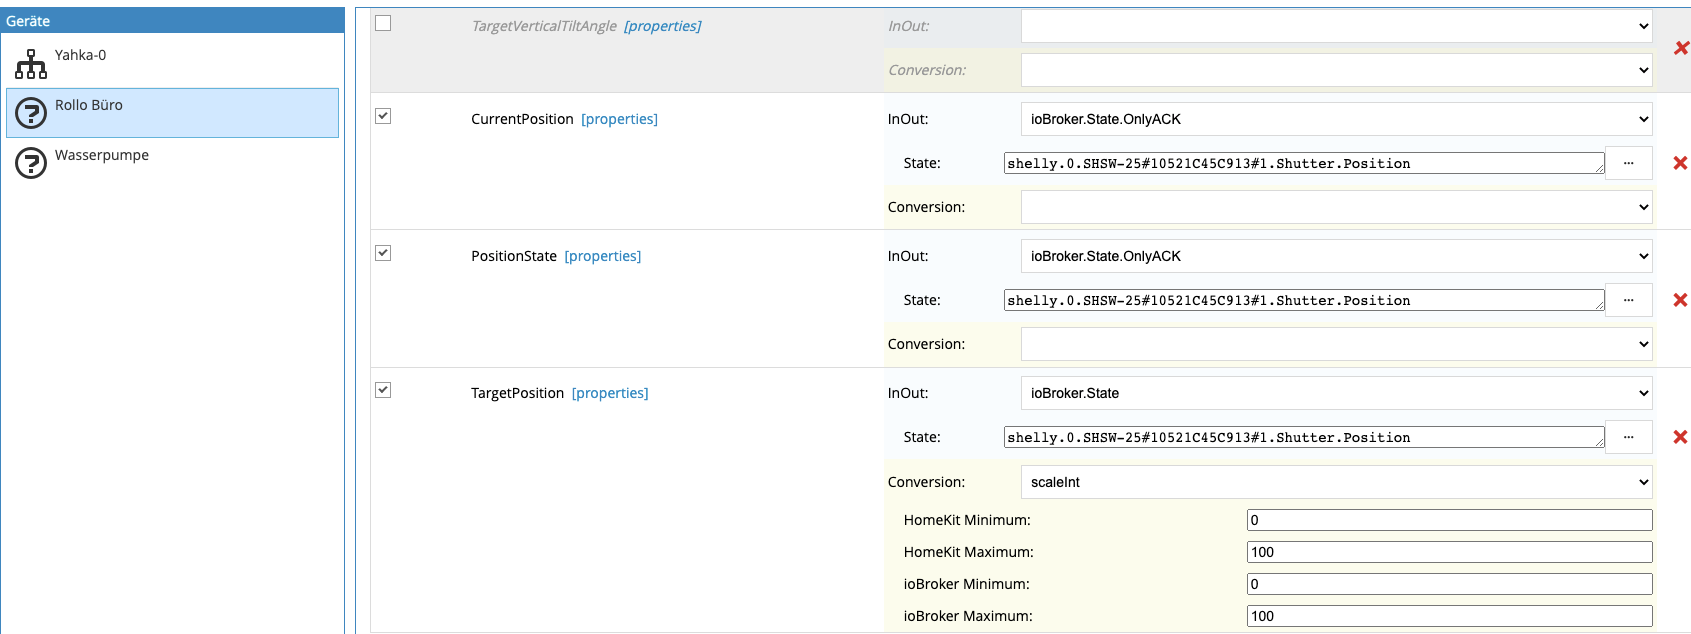Image resolution: width=1691 pixels, height=634 pixels.
Task: Open CurrentPosition properties link
Action: [619, 119]
